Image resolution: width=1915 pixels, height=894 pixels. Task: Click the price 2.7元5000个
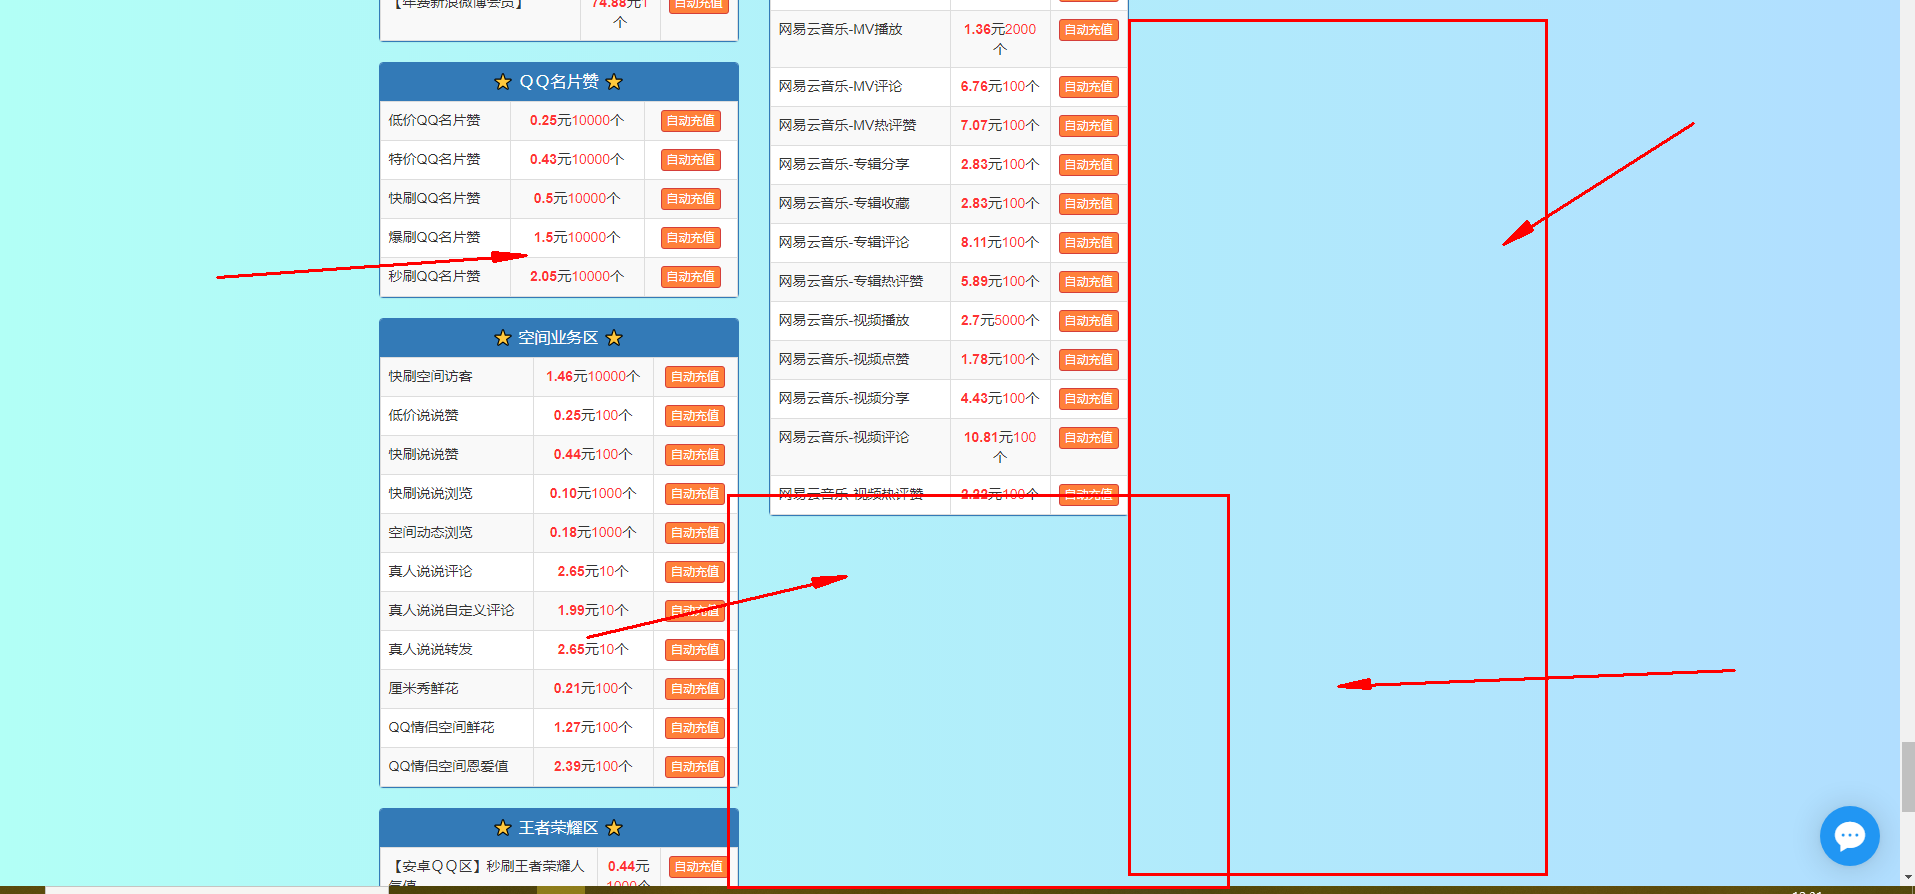point(1000,320)
